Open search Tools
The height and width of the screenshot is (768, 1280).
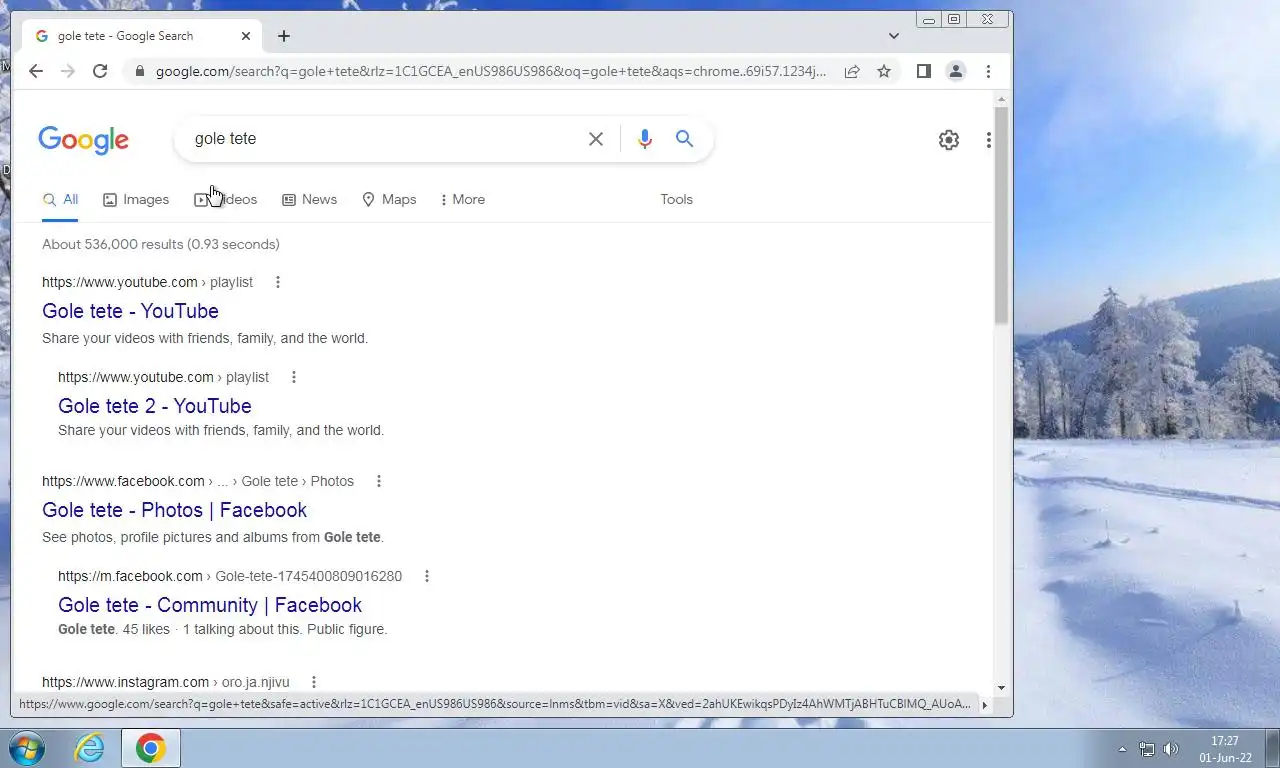676,199
